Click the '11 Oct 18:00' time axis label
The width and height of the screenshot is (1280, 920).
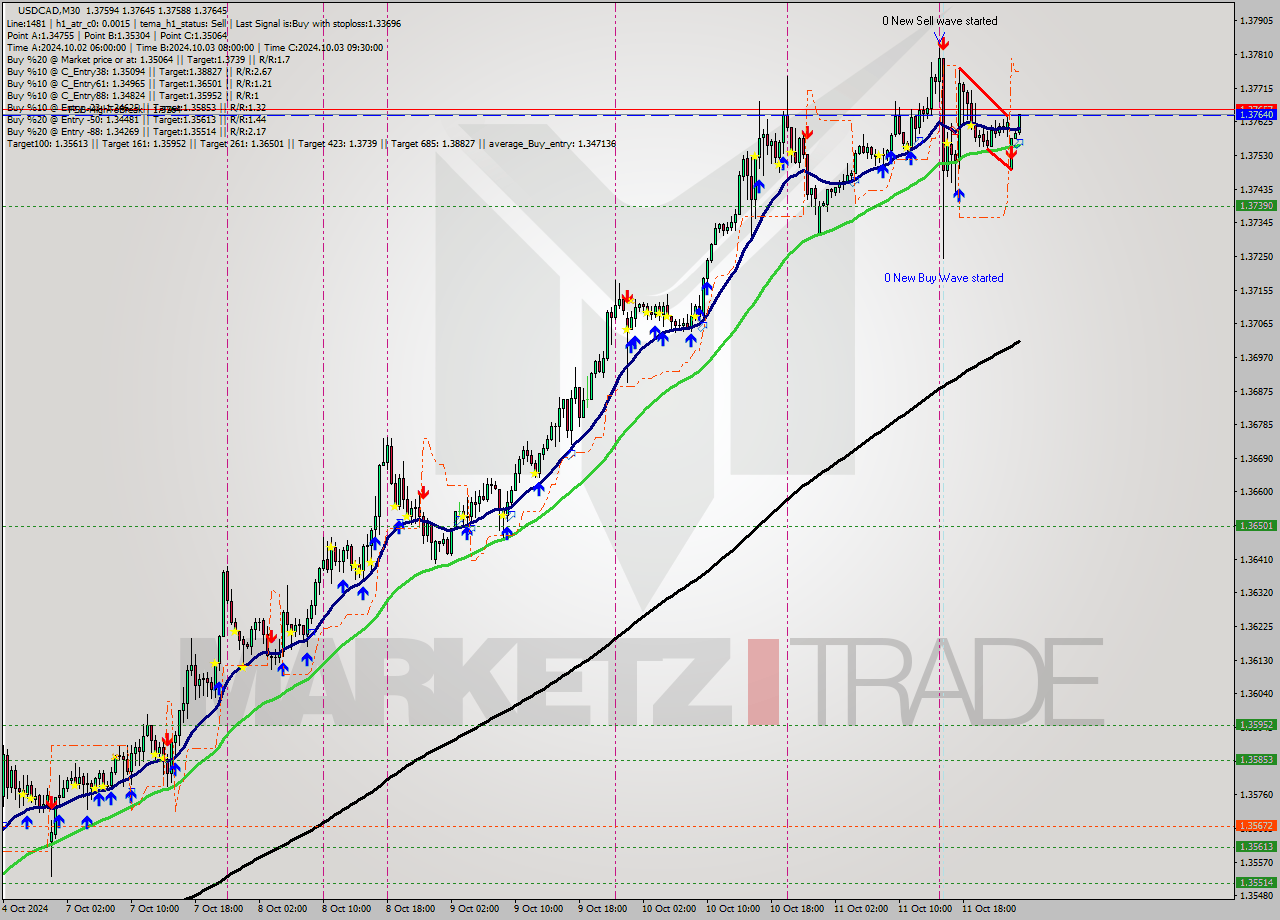pos(989,909)
